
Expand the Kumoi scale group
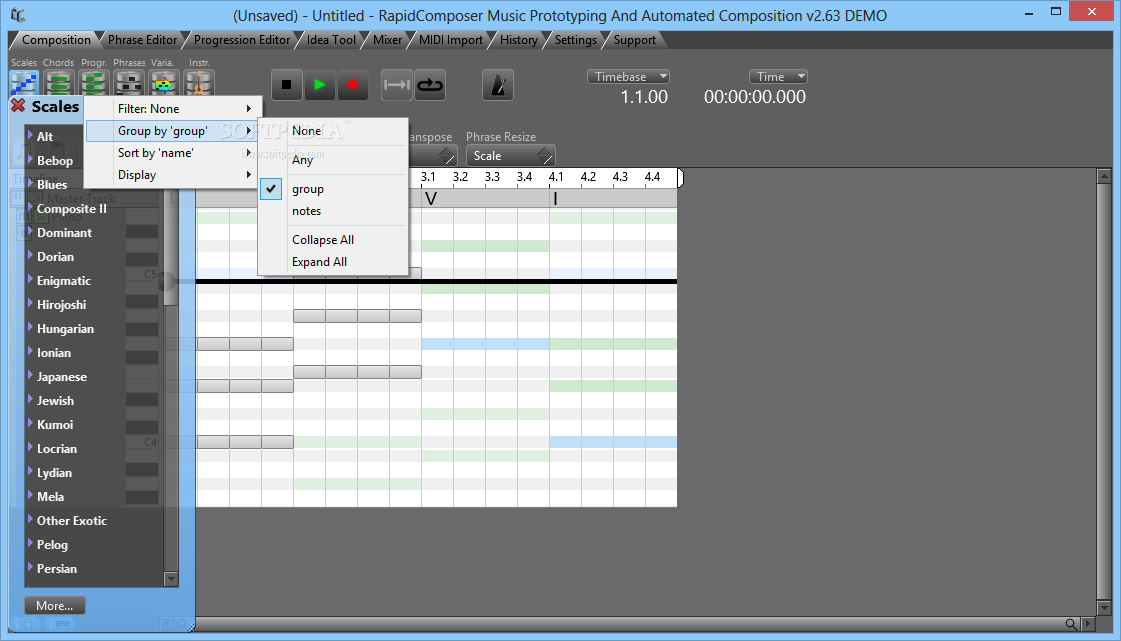tap(30, 423)
